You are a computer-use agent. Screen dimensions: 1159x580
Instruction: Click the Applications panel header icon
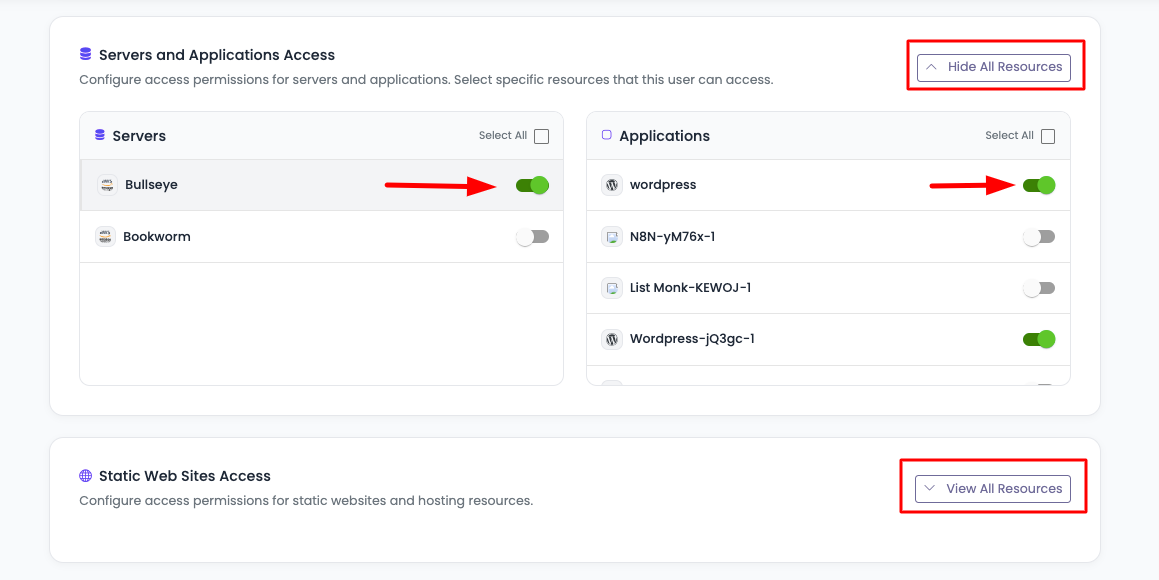(607, 135)
